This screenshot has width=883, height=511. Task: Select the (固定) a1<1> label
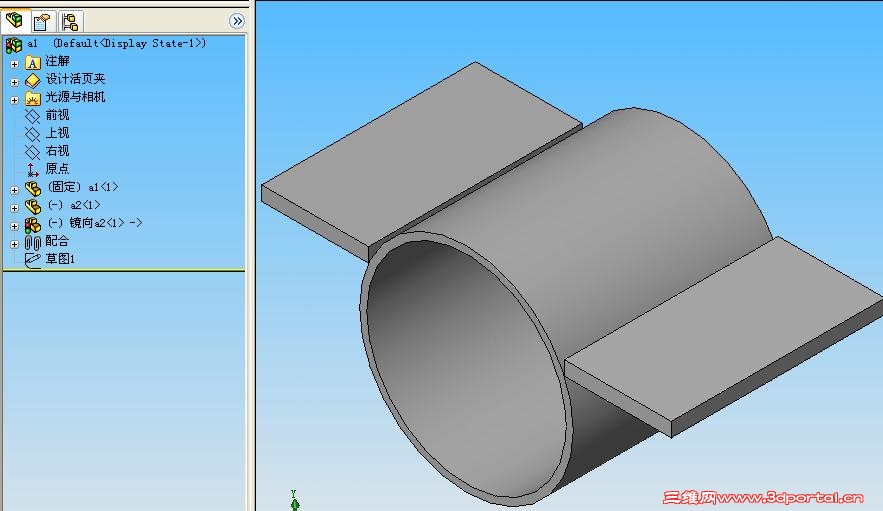click(x=83, y=187)
